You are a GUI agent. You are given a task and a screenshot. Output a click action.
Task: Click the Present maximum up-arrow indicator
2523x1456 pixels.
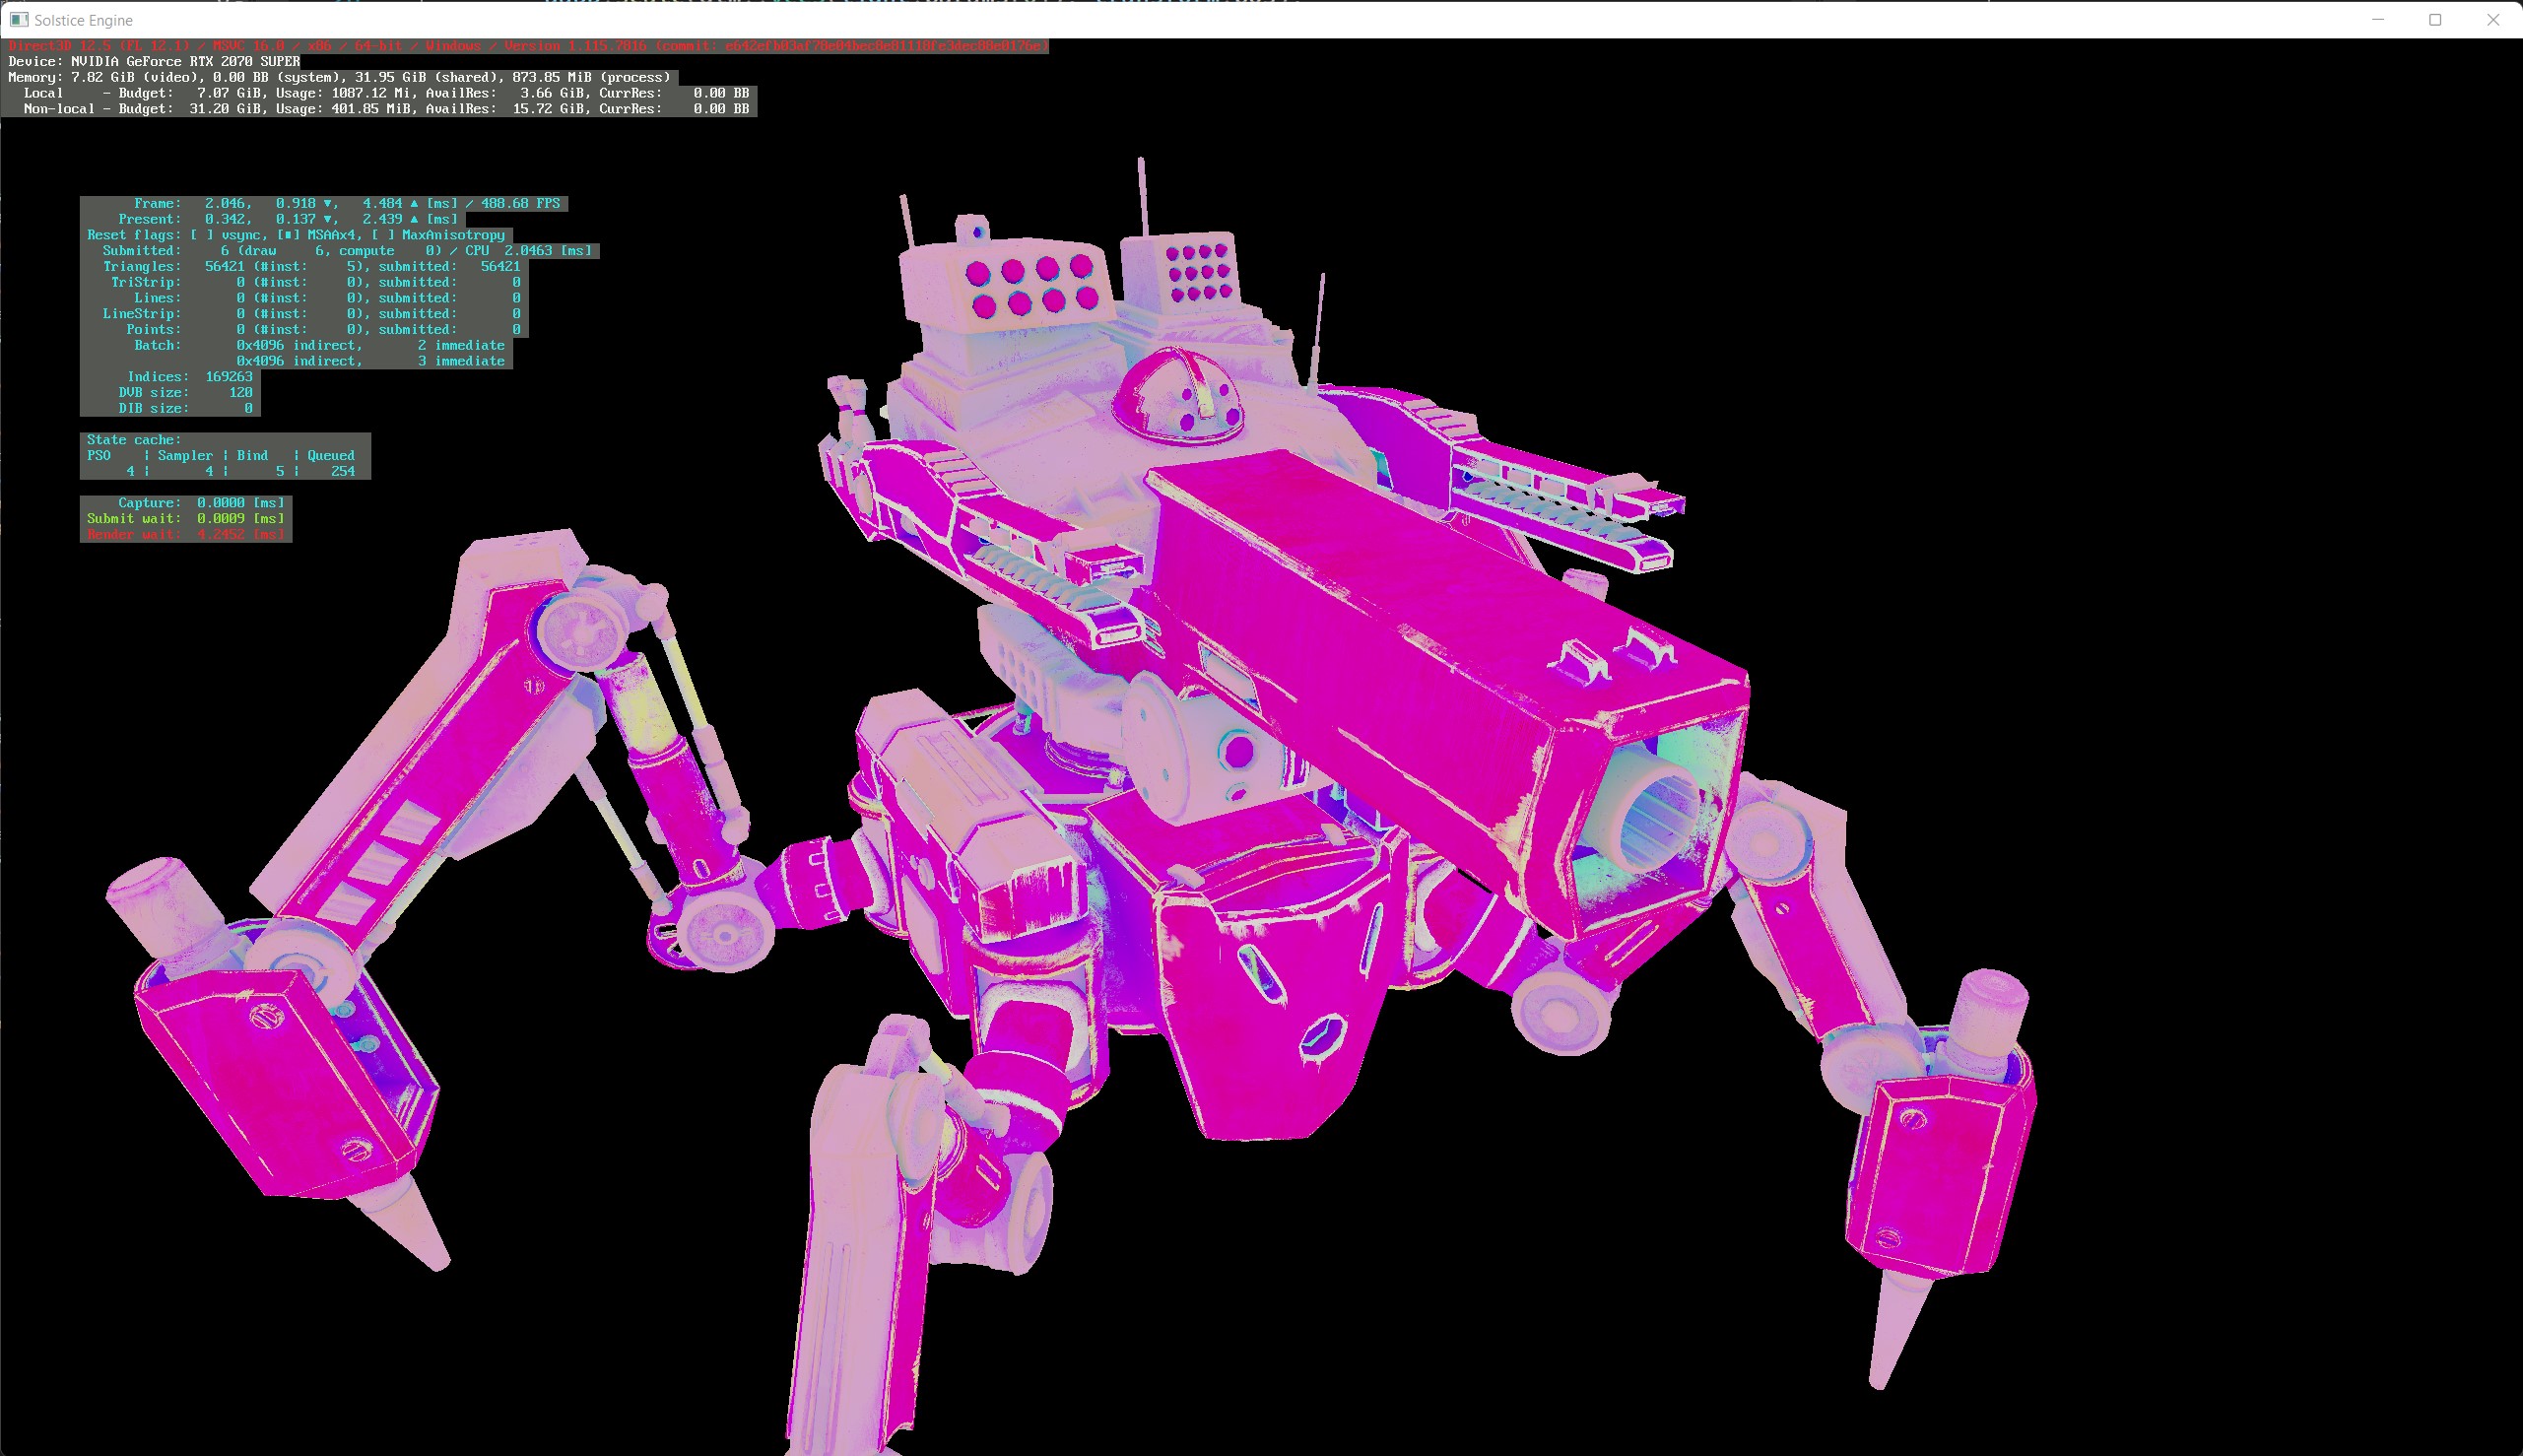pos(414,219)
